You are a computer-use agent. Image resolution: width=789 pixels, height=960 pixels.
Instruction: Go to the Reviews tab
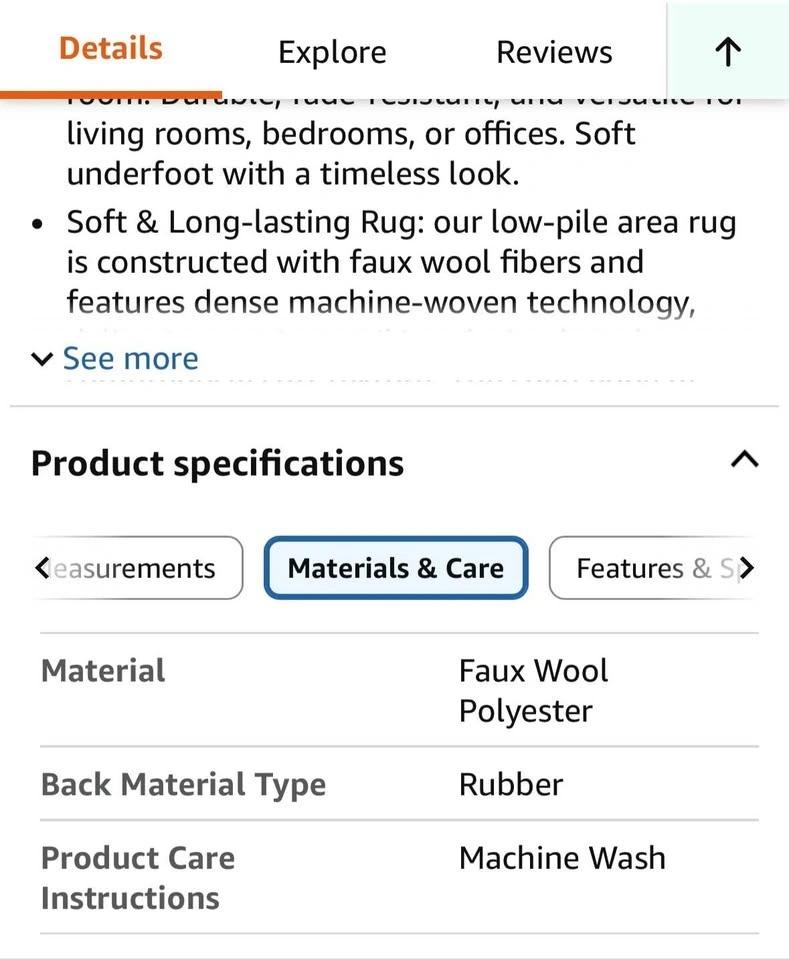pos(554,52)
